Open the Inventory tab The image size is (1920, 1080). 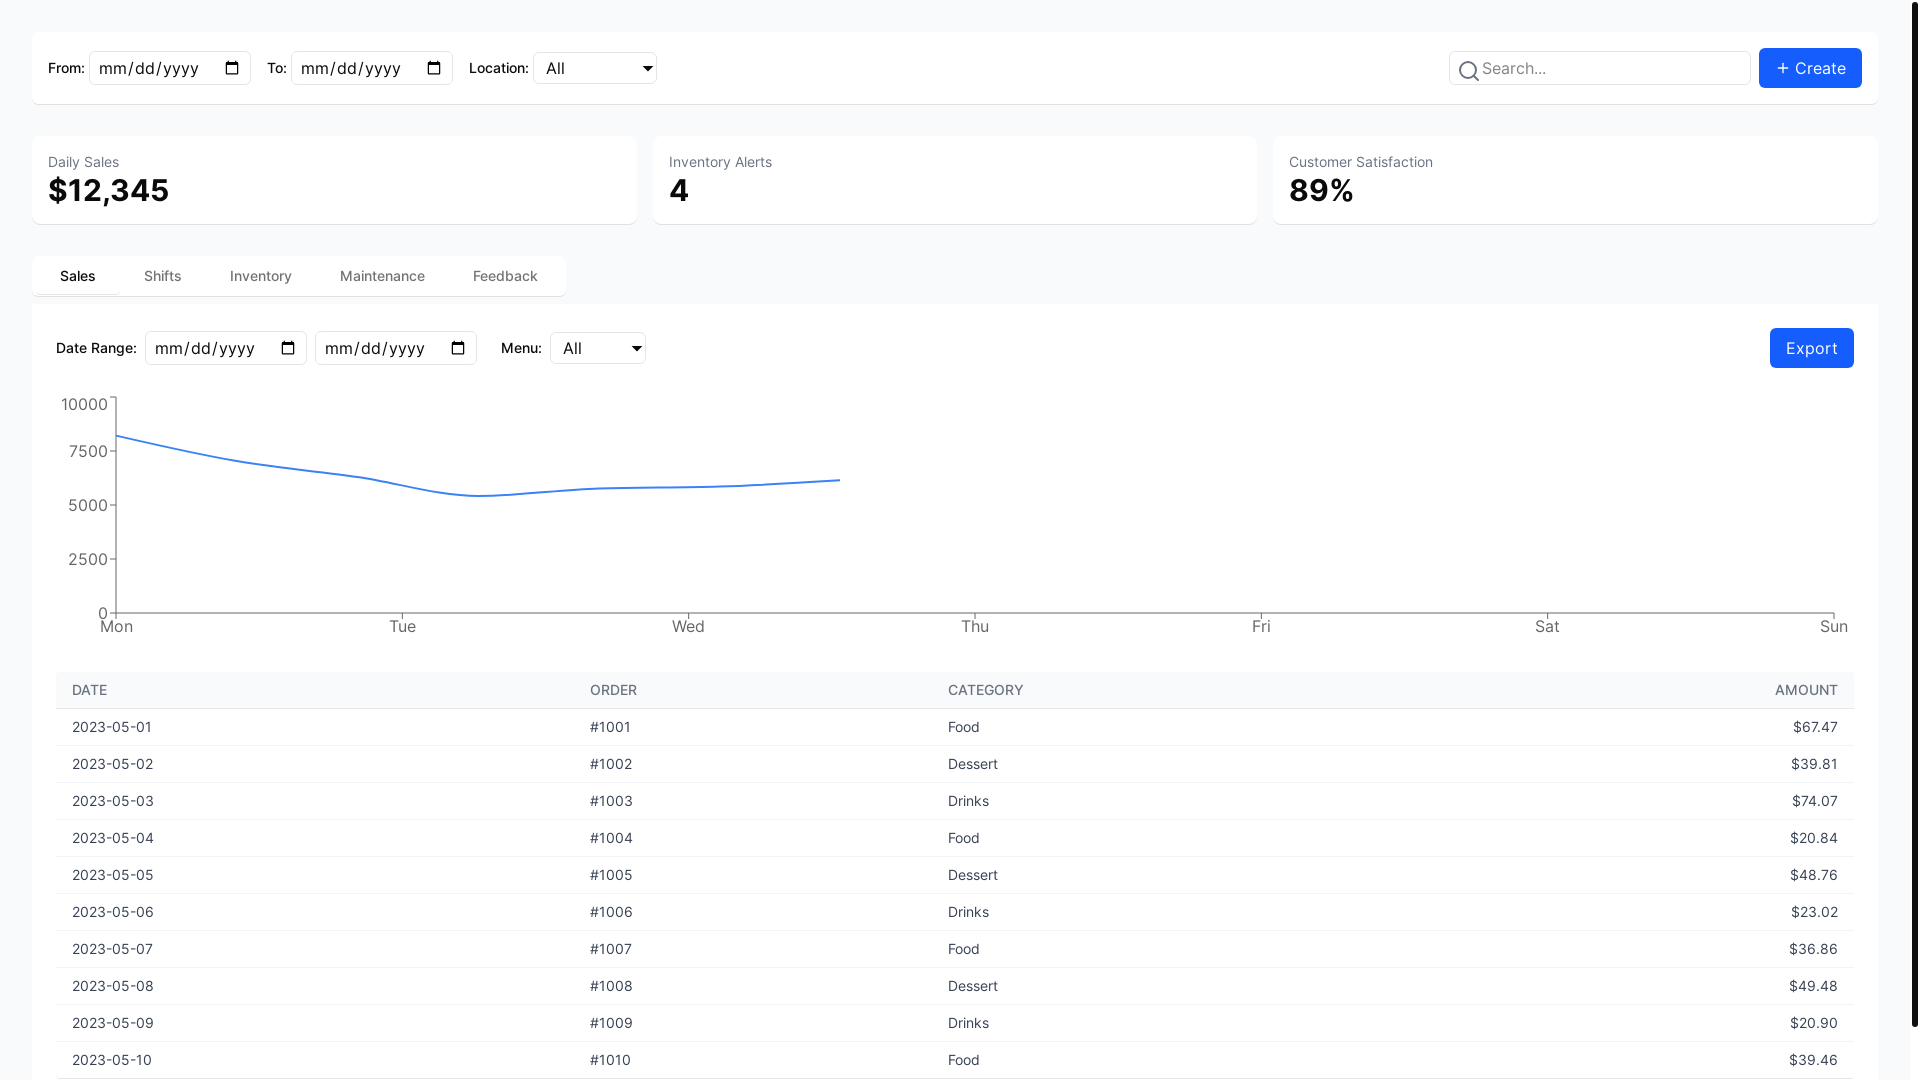(x=261, y=276)
